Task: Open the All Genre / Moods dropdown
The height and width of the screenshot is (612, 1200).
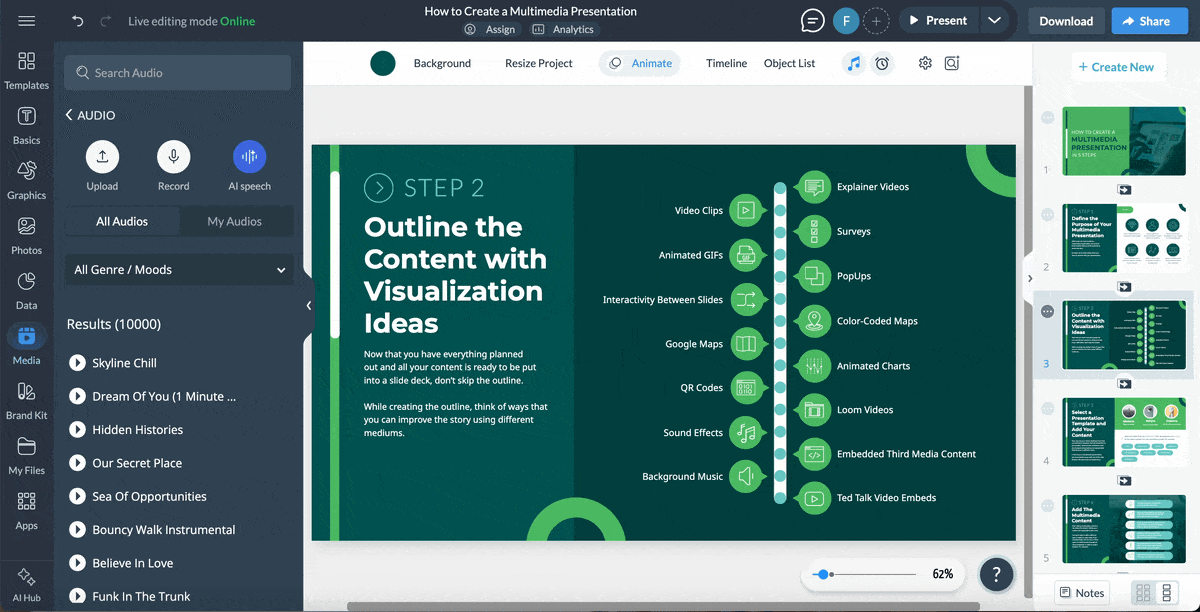Action: pos(180,270)
